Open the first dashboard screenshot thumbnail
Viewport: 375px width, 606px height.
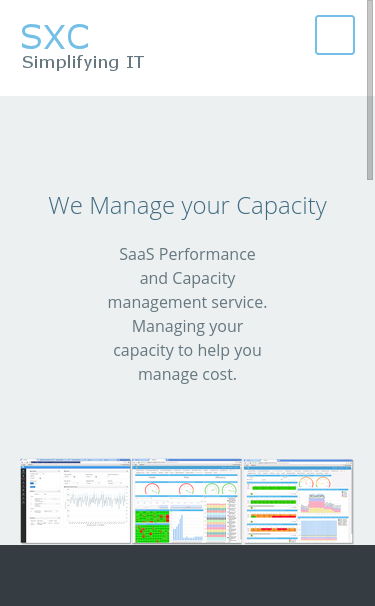(75, 501)
